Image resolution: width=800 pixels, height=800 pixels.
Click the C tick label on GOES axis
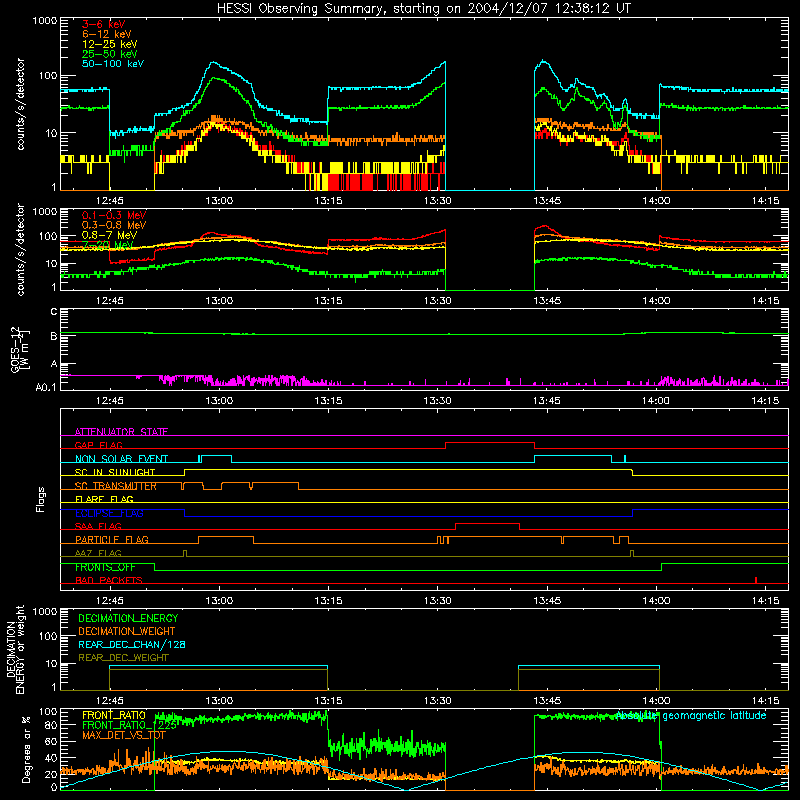(54, 312)
